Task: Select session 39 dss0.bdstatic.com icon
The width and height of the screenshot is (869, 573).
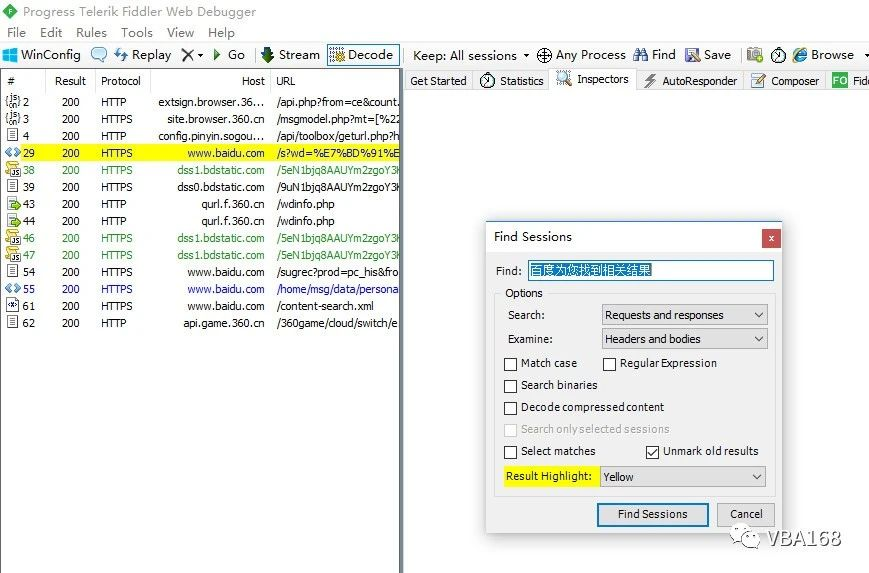Action: 12,186
